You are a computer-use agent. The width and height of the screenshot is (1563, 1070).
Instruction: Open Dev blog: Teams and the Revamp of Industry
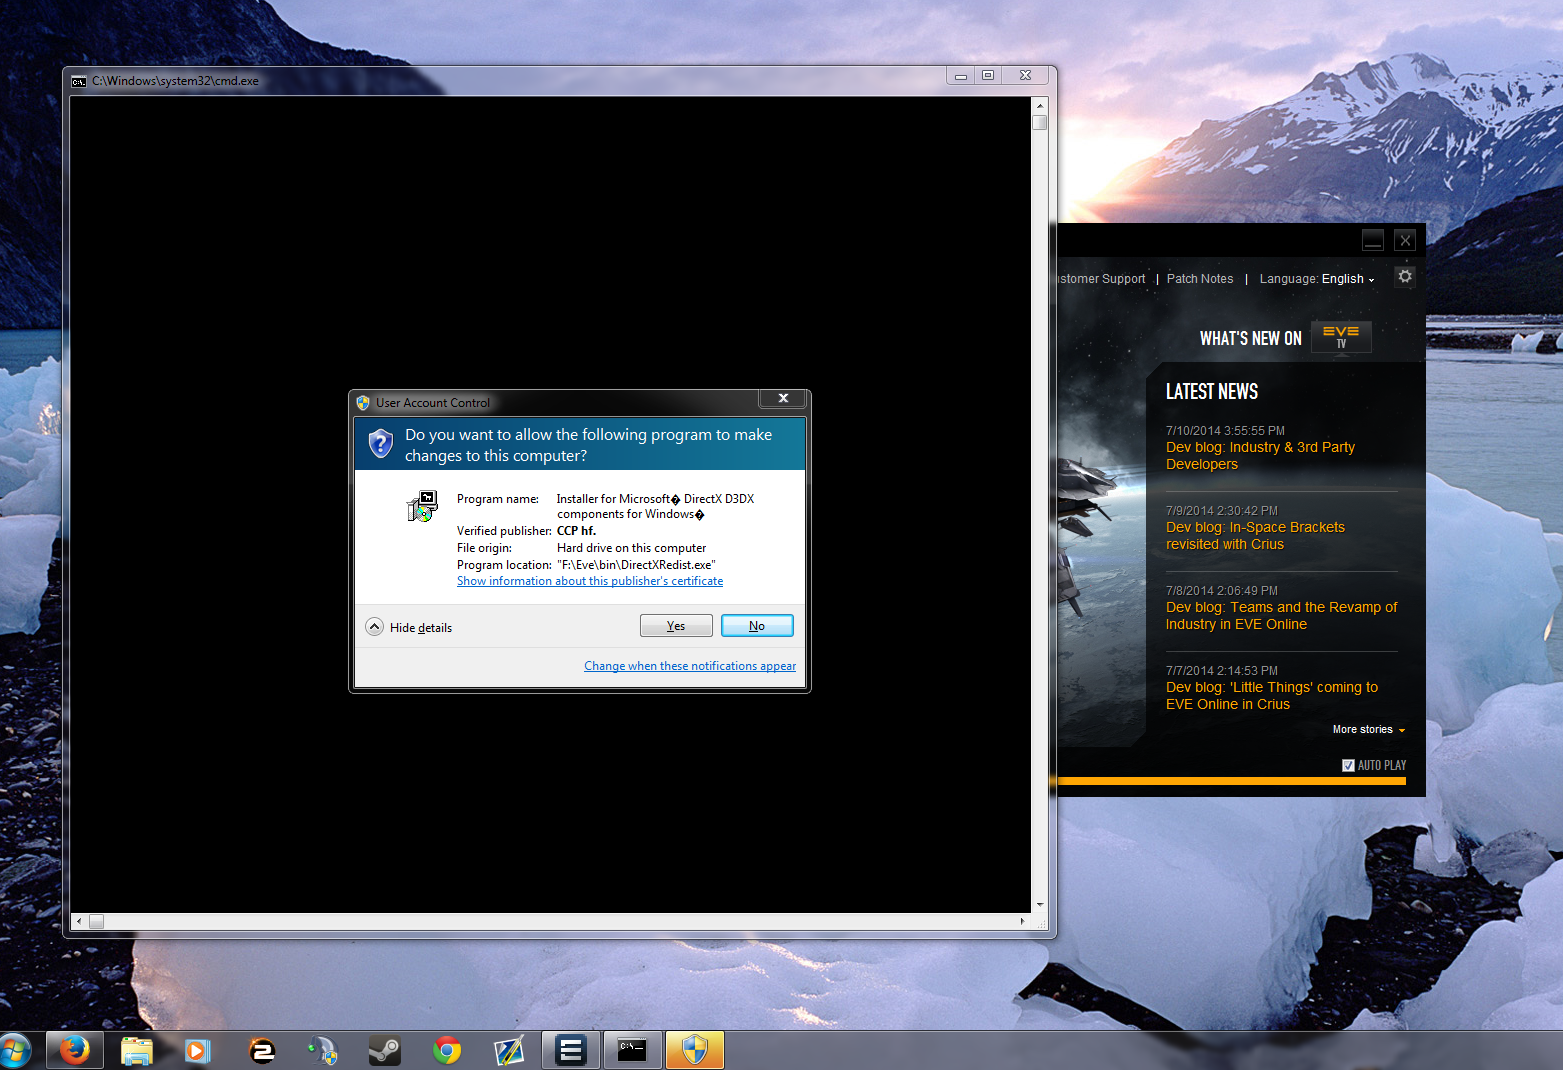point(1282,616)
